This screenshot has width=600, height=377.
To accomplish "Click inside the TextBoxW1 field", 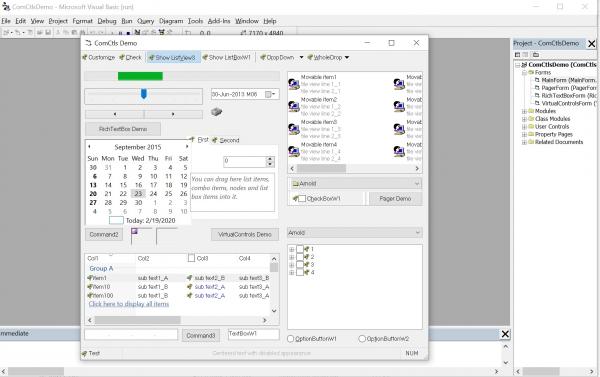I will (253, 334).
